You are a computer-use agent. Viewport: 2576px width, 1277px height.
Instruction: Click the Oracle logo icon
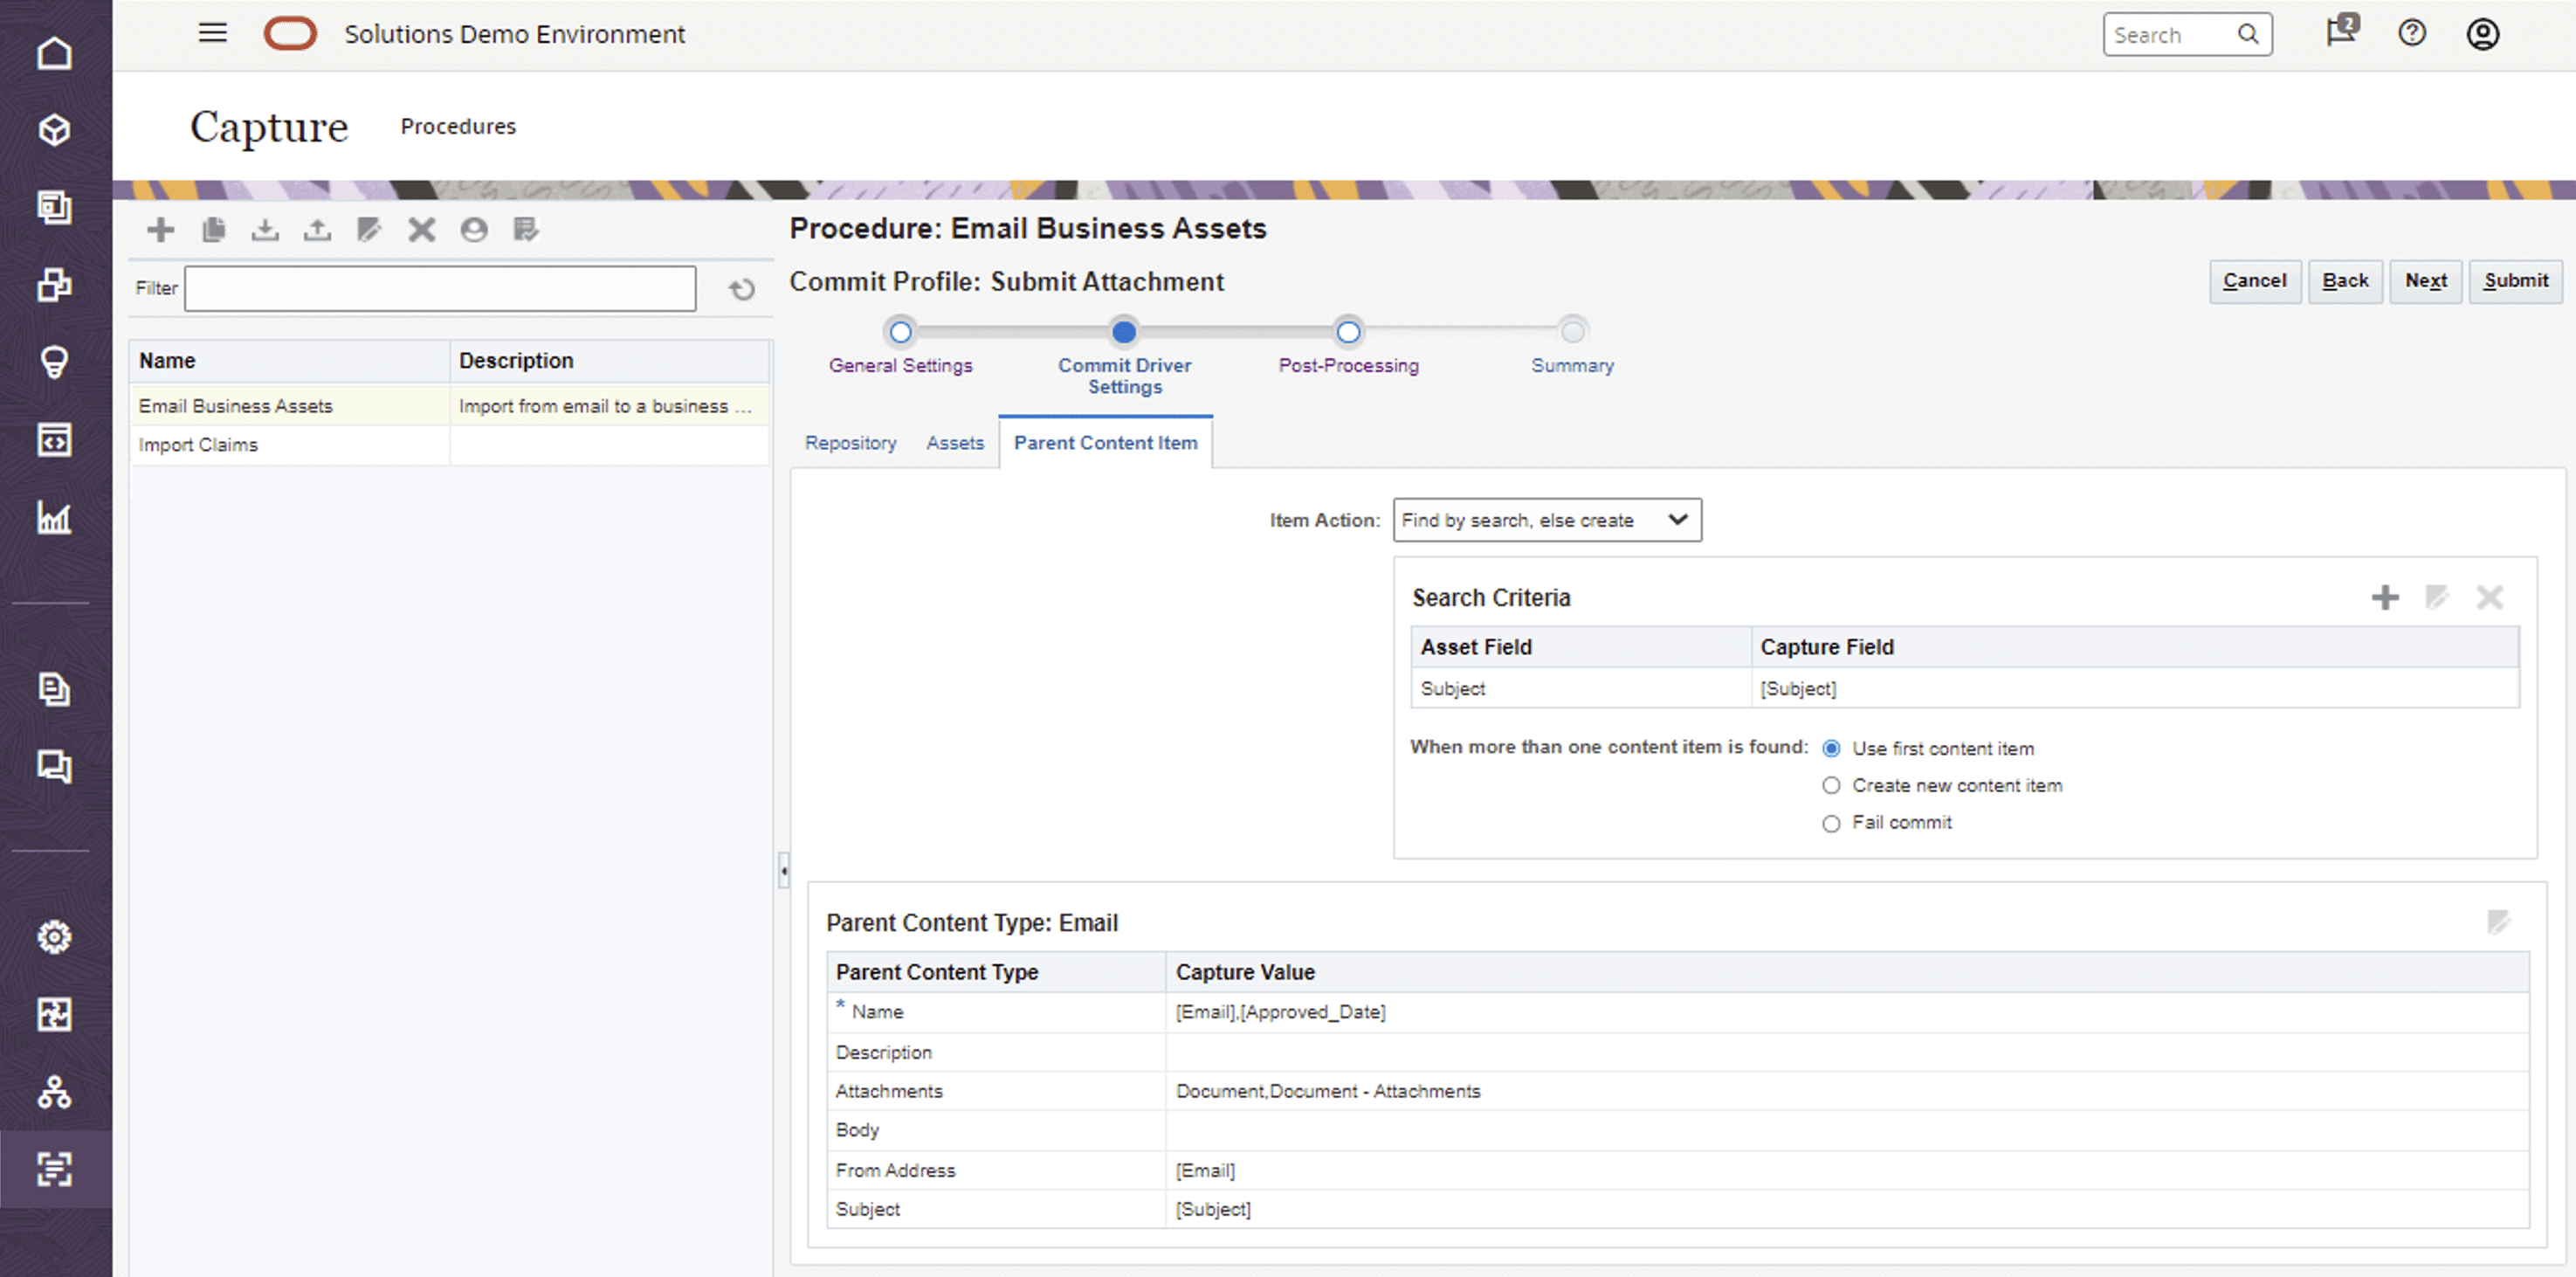(x=290, y=33)
